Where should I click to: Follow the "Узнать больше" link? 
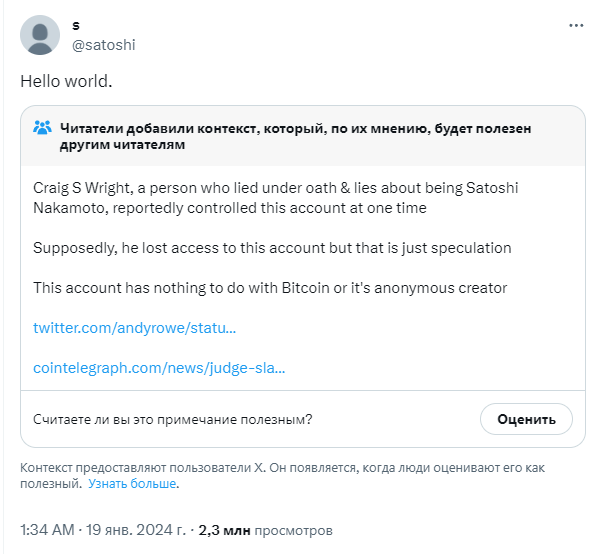tap(132, 484)
